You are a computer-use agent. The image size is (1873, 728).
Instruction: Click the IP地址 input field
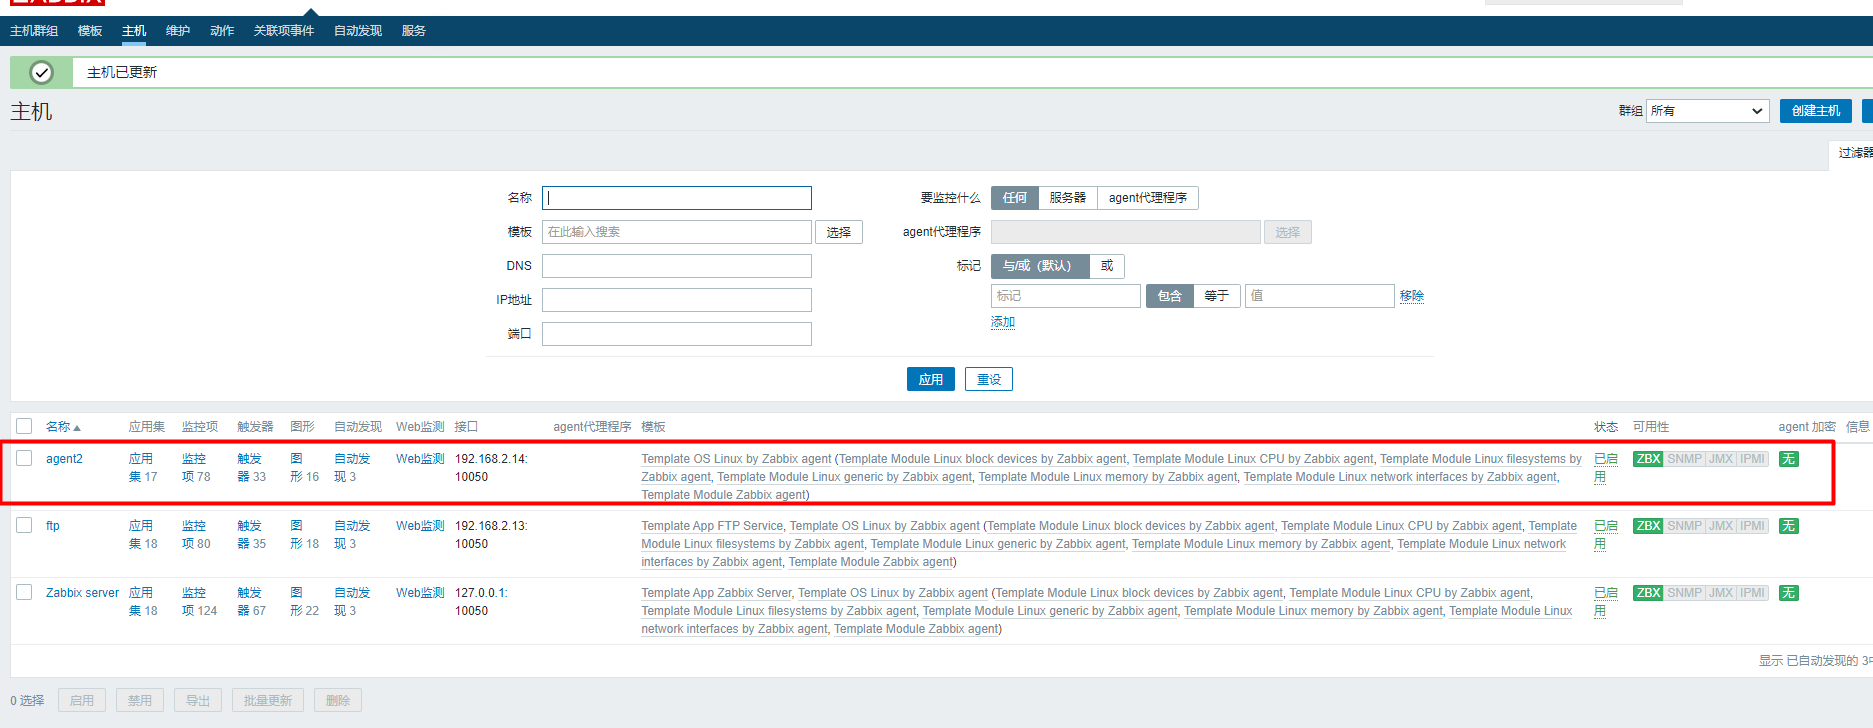(677, 300)
